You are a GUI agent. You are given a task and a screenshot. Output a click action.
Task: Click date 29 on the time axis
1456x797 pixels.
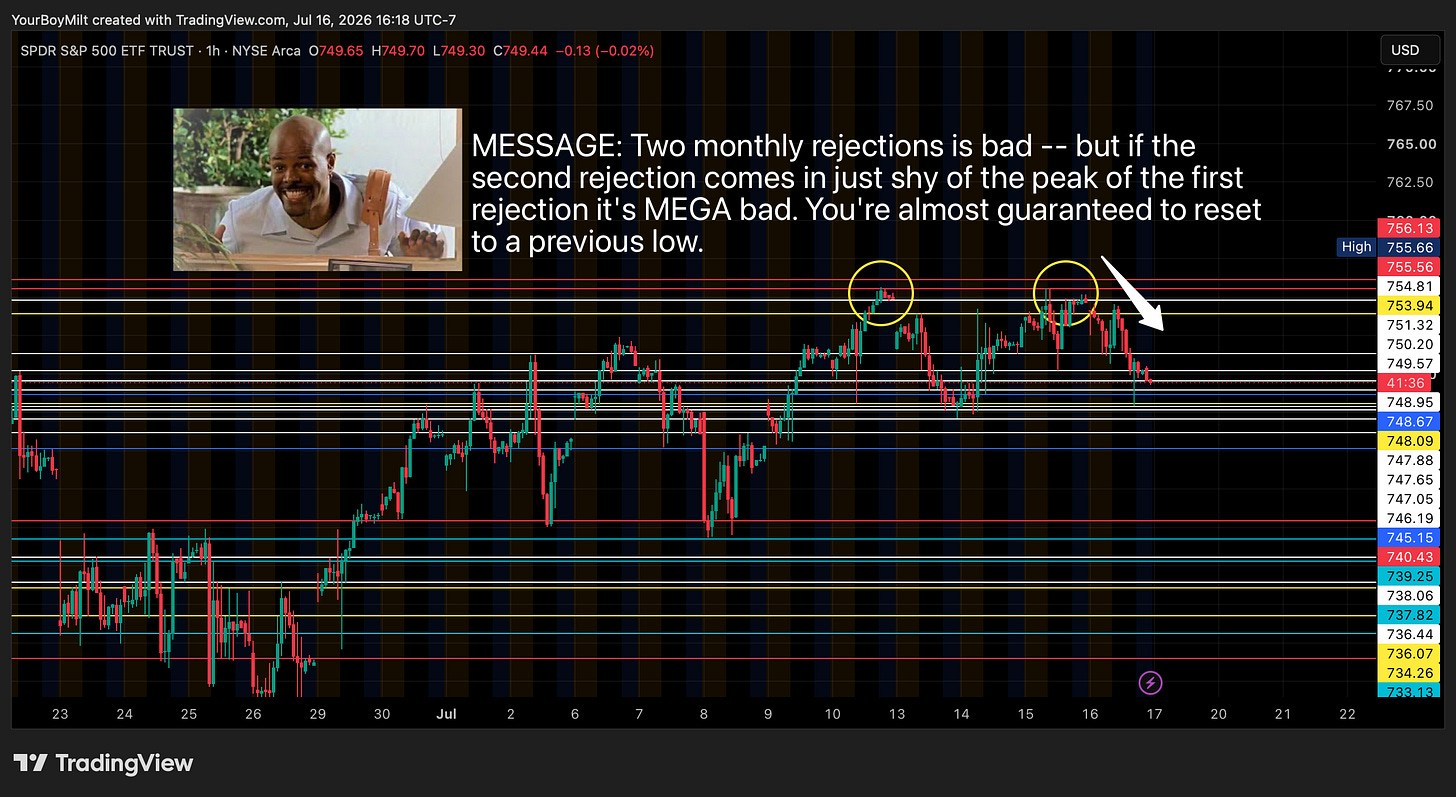pos(318,714)
